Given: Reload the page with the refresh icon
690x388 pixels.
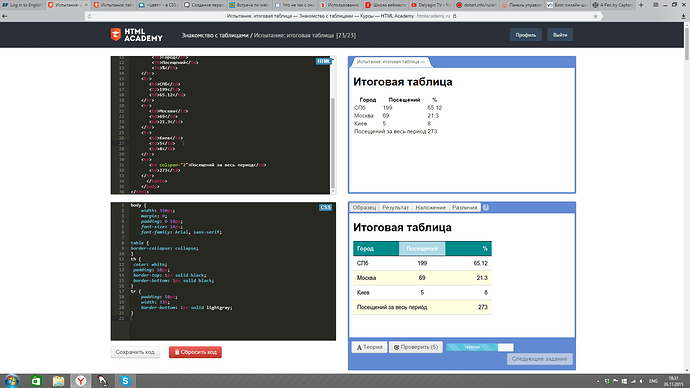Looking at the screenshot, I should tap(89, 16).
